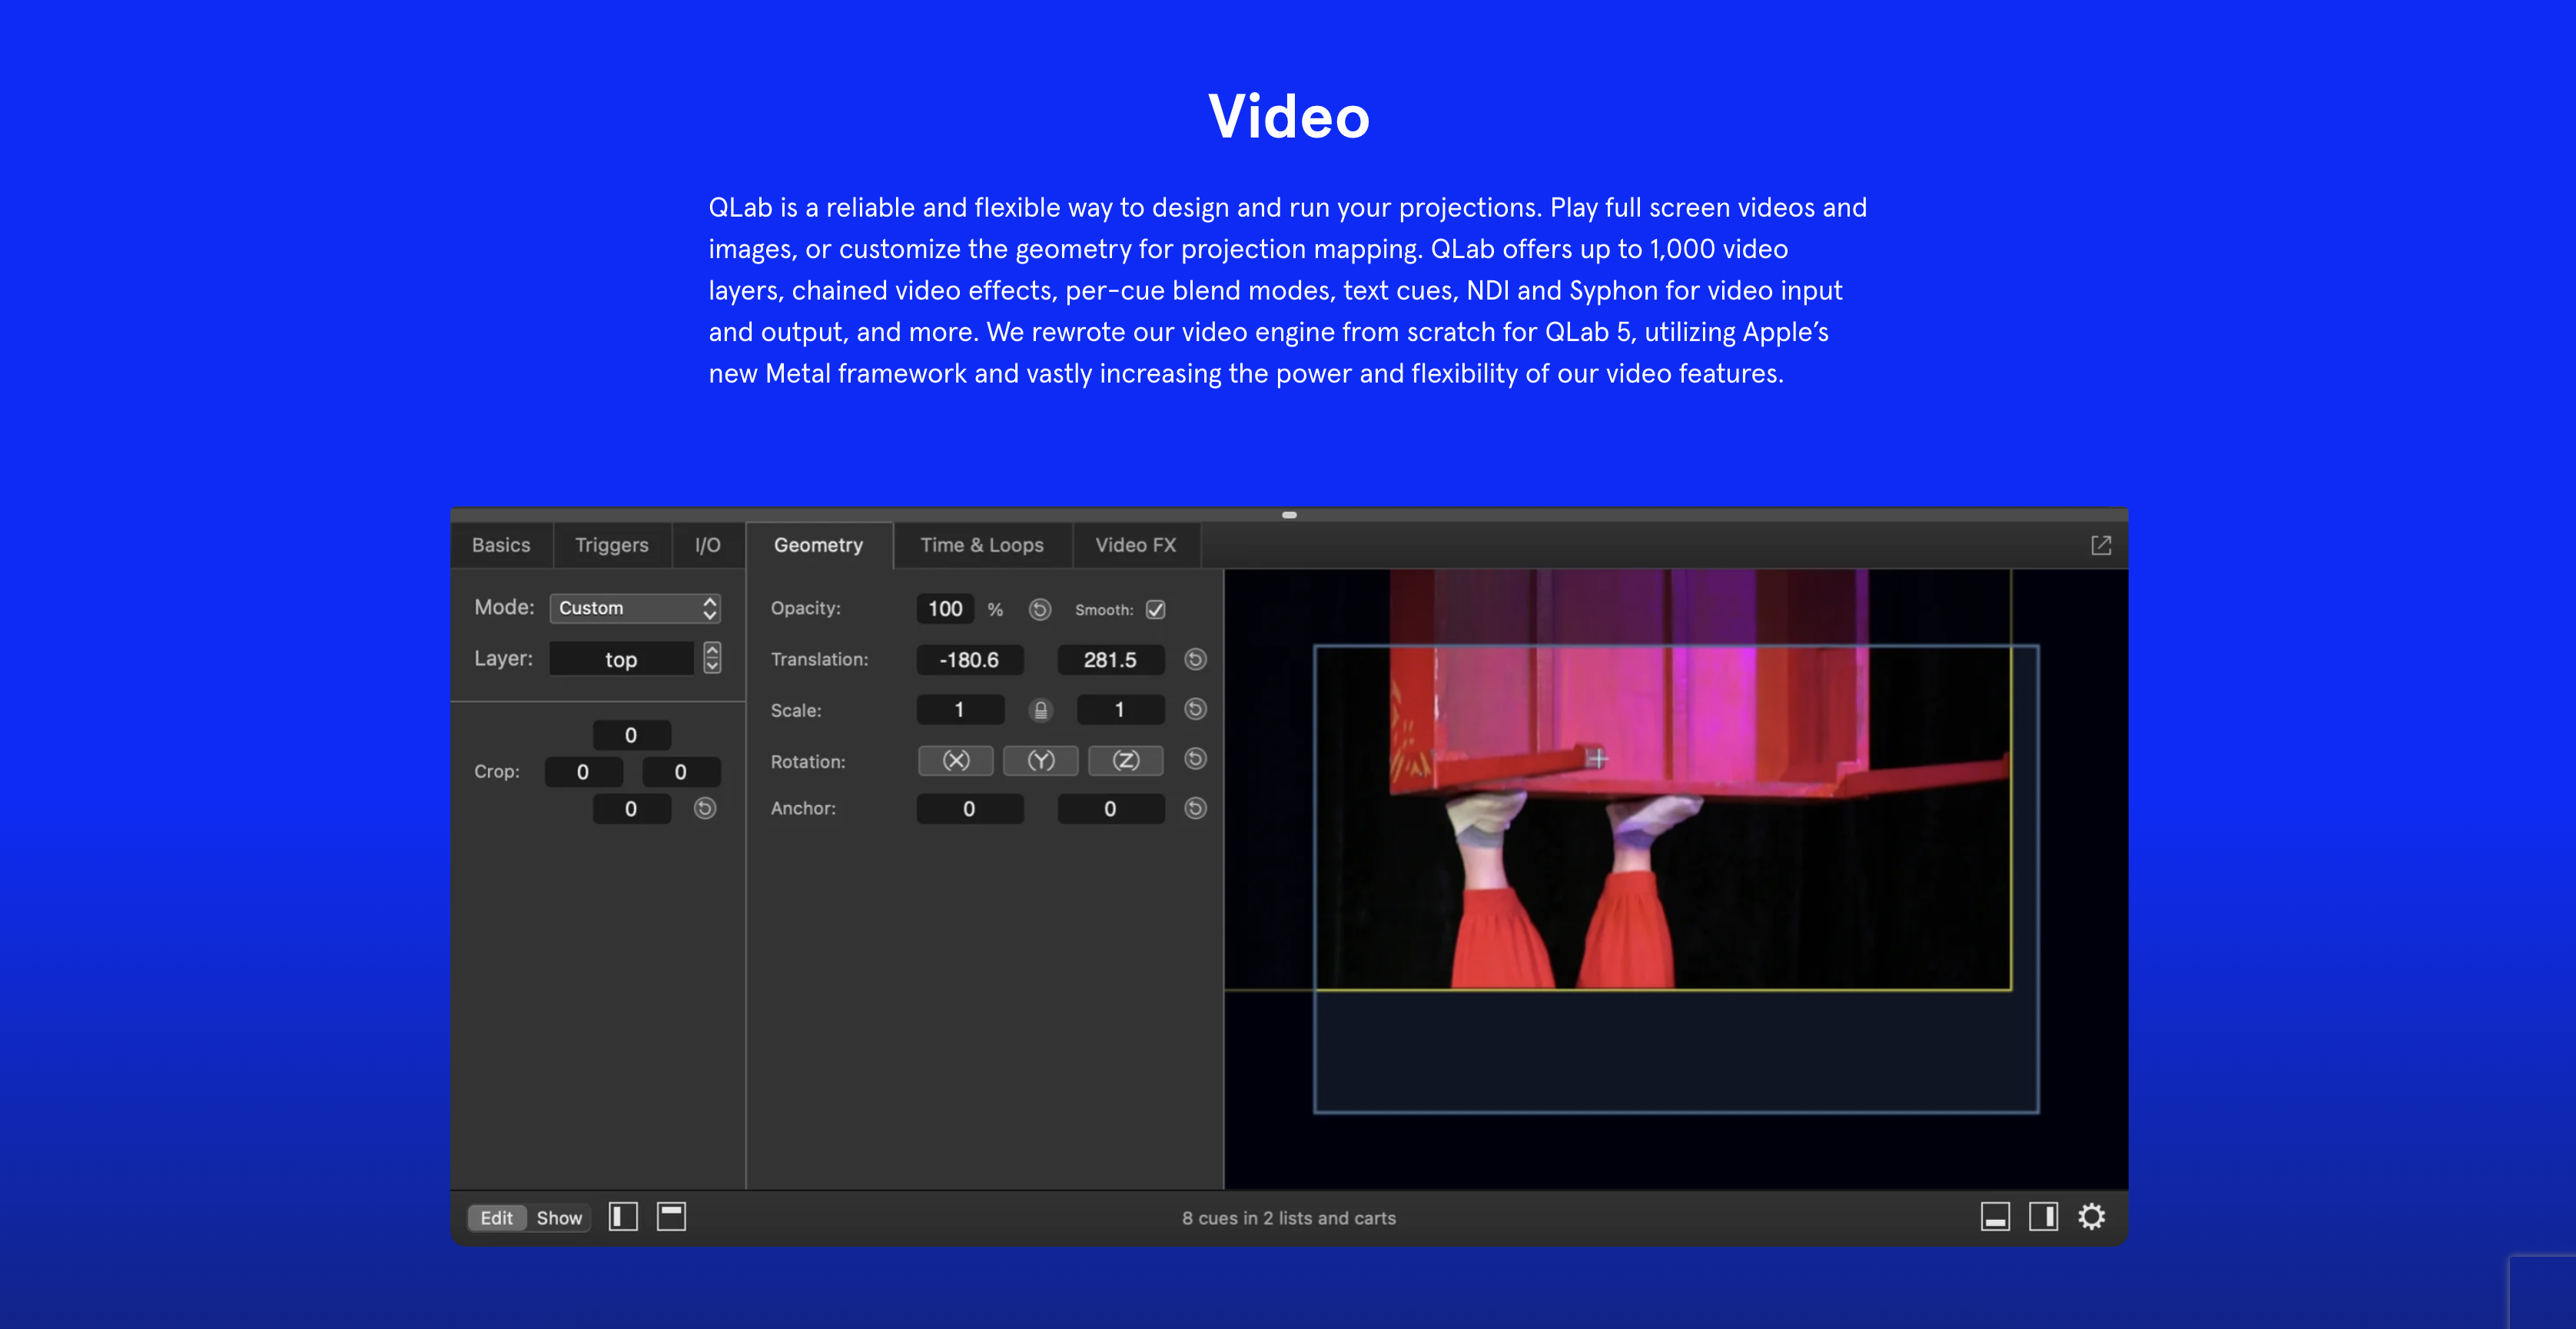Switch to Show mode
The width and height of the screenshot is (2576, 1329).
pyautogui.click(x=559, y=1217)
